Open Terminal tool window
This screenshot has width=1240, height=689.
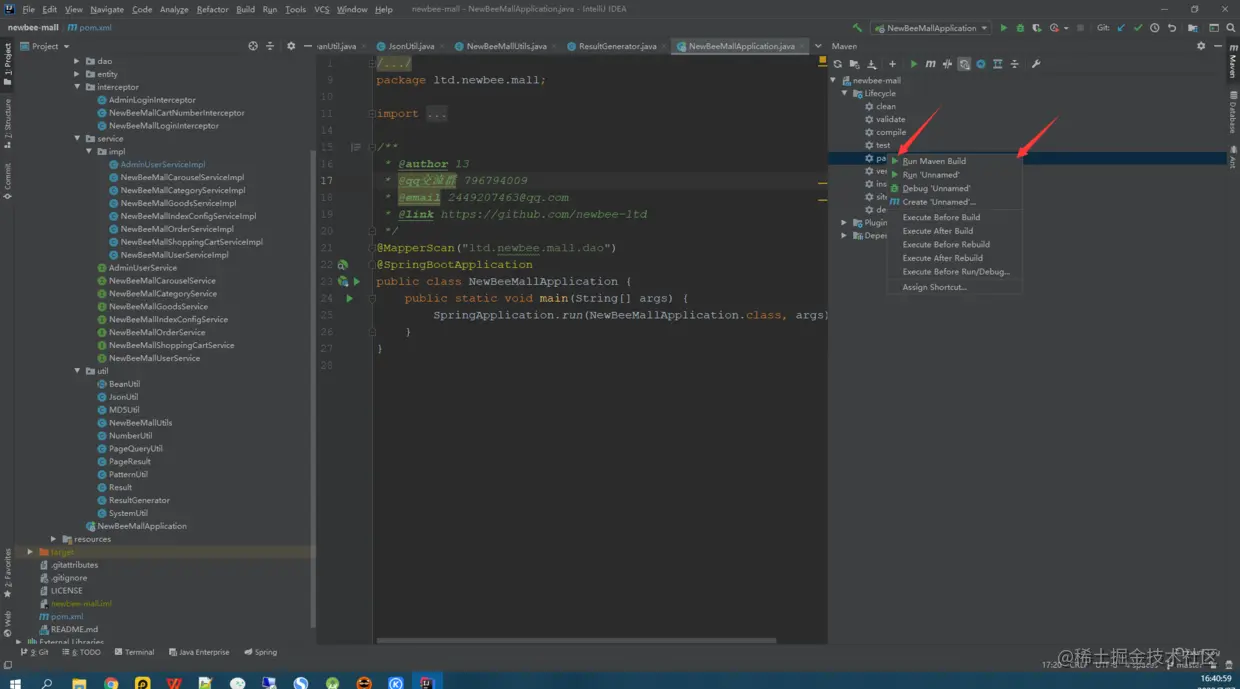(x=134, y=652)
